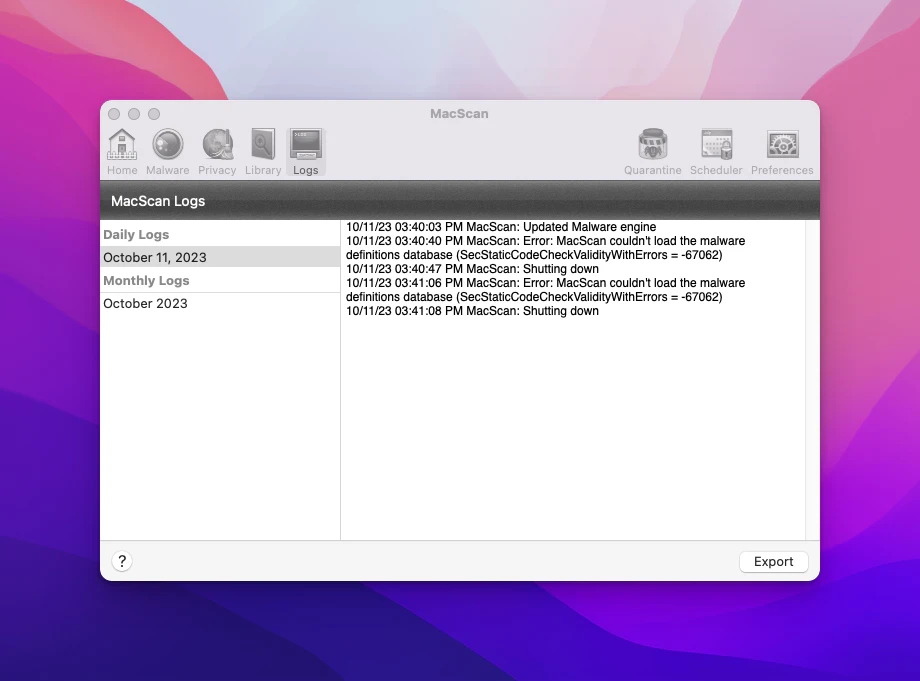Open help with the question mark button

122,561
